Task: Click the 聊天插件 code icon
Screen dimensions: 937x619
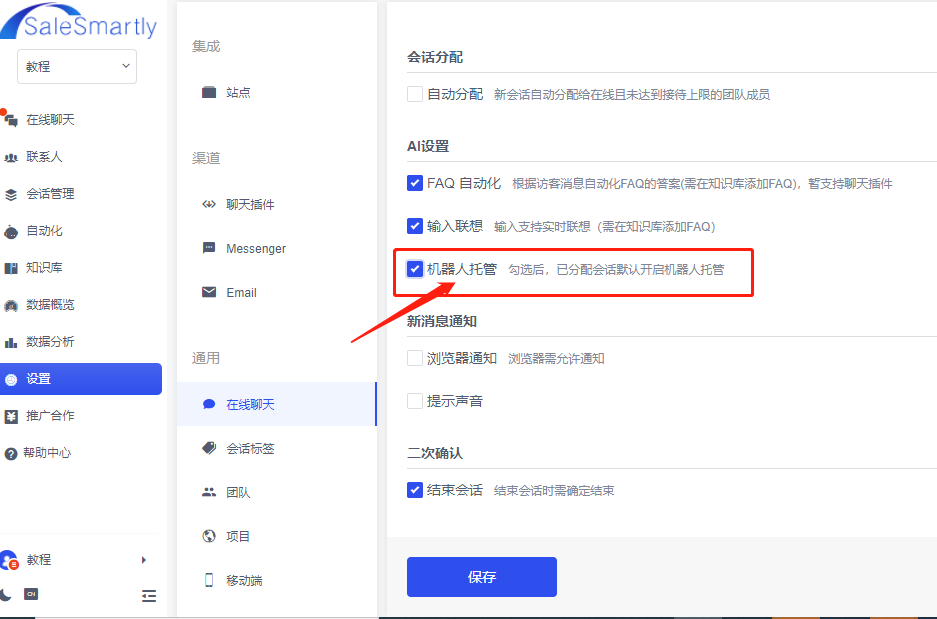Action: [209, 204]
